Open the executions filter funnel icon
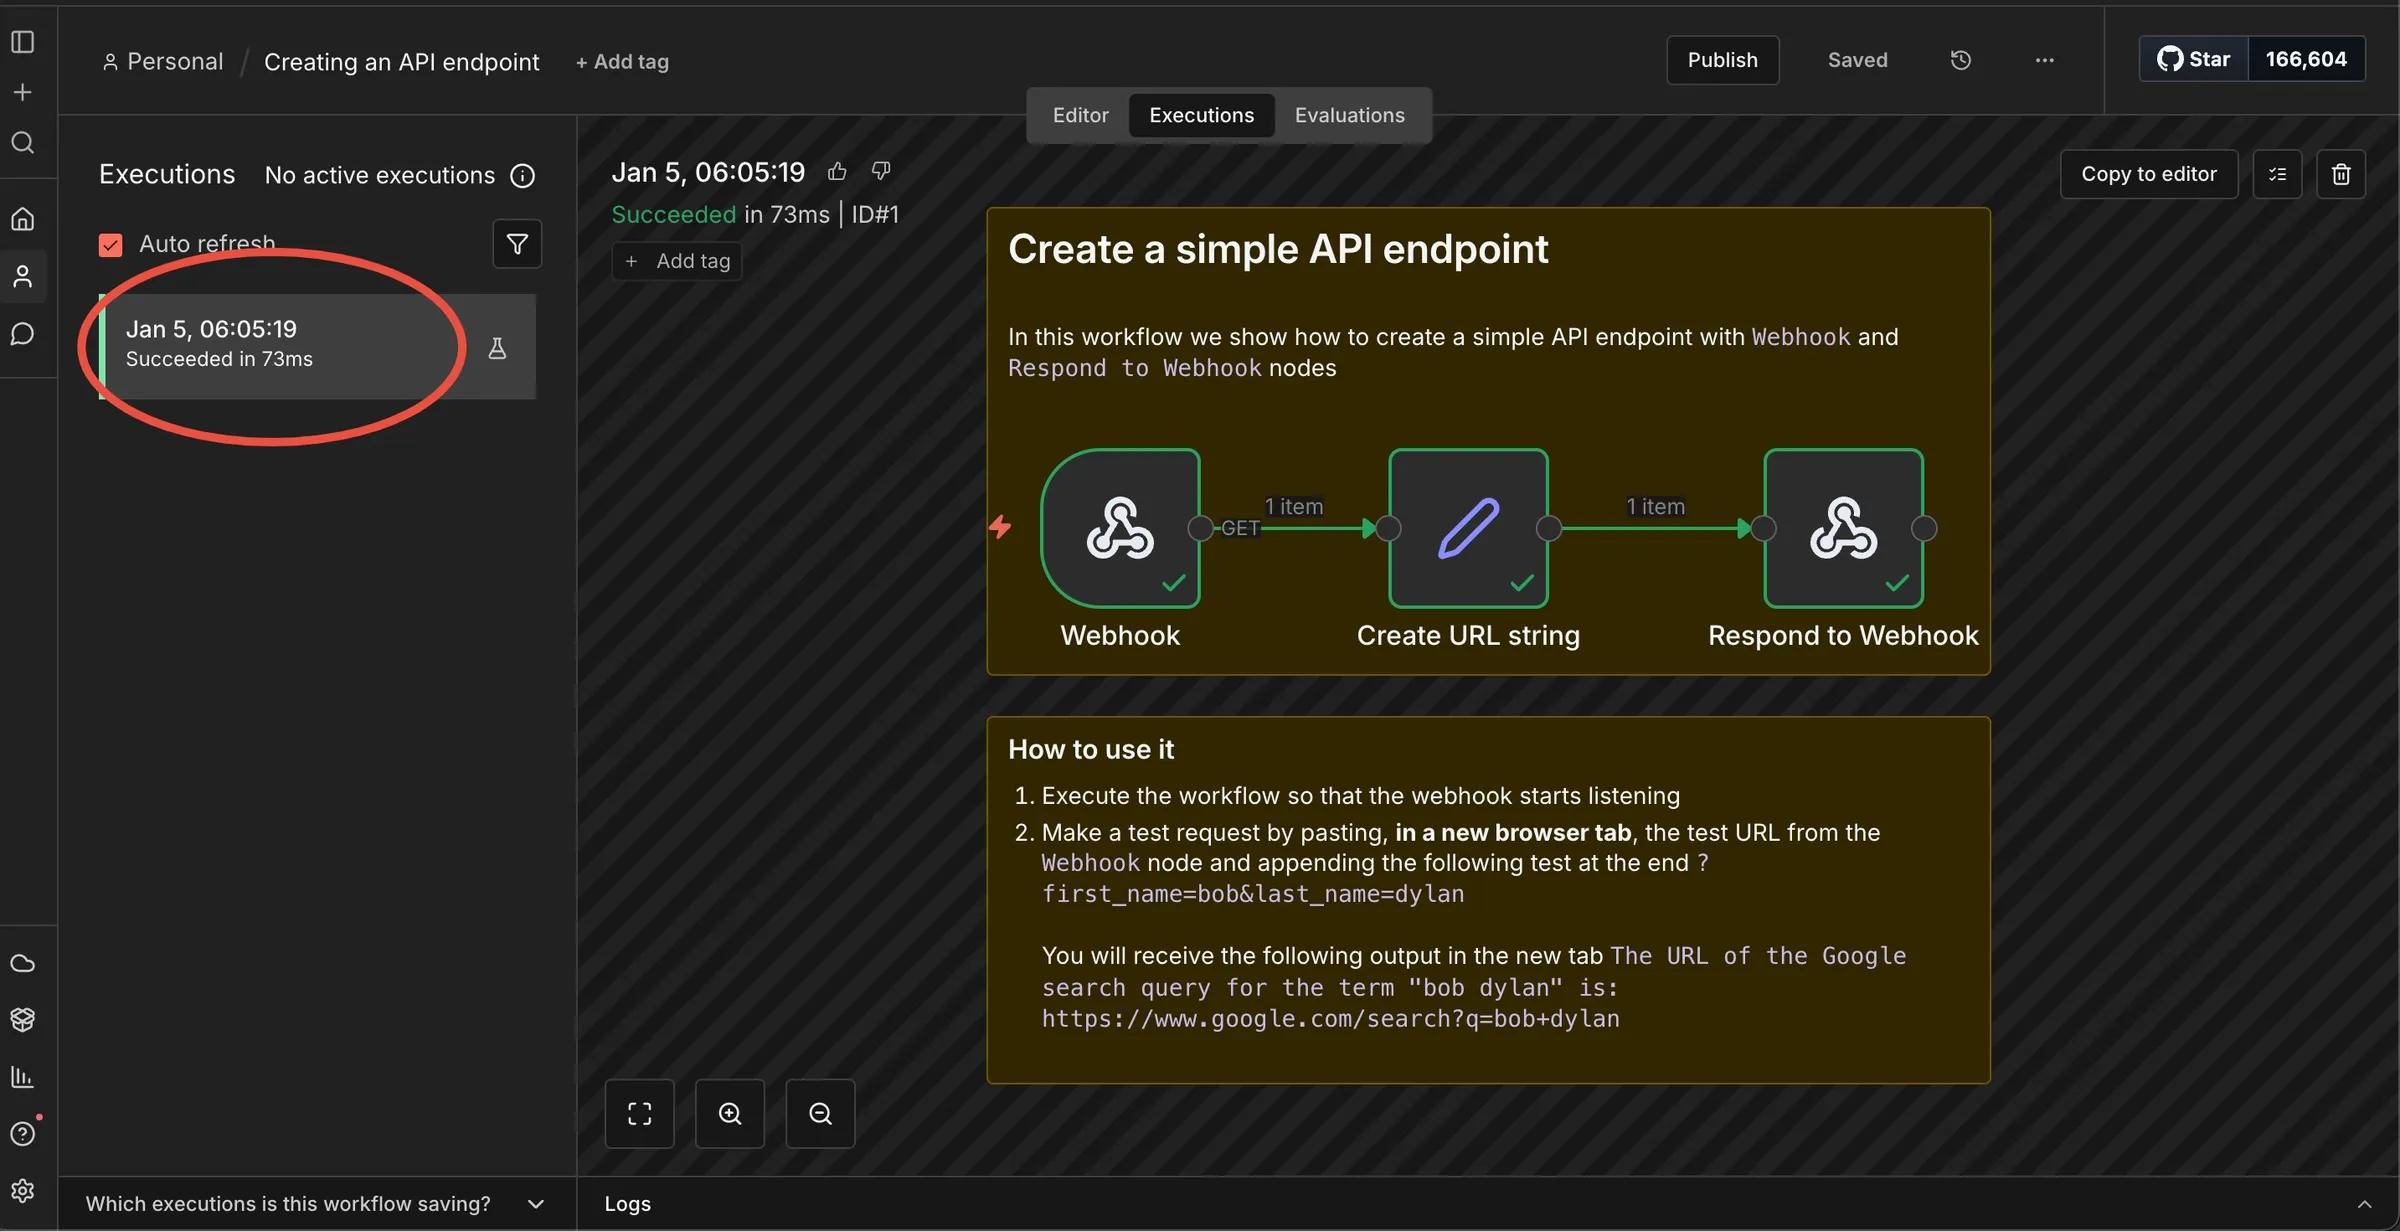Screen dimensions: 2400x1231 pyautogui.click(x=517, y=244)
